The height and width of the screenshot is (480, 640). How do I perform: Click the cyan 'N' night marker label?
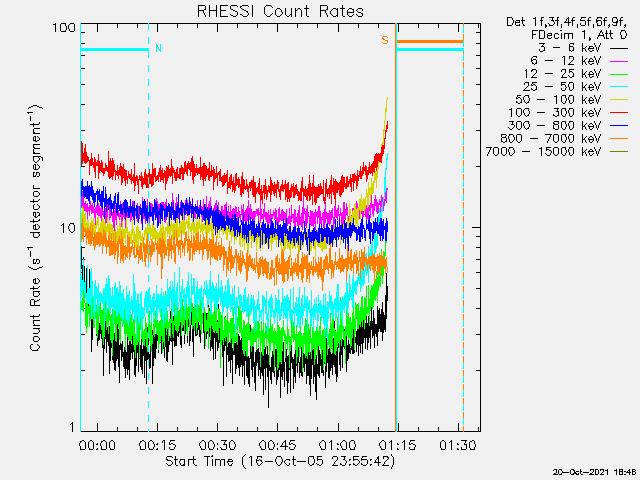click(x=158, y=48)
